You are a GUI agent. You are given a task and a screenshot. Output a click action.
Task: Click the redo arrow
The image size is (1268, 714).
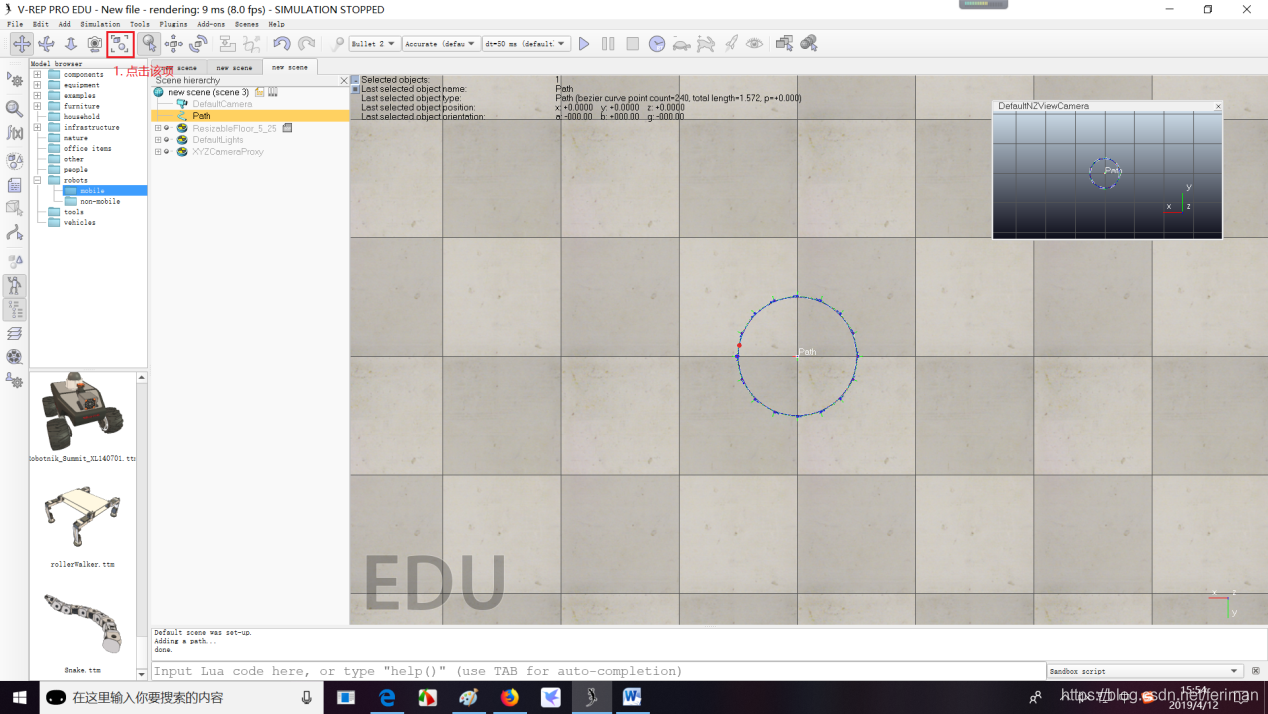(x=306, y=44)
